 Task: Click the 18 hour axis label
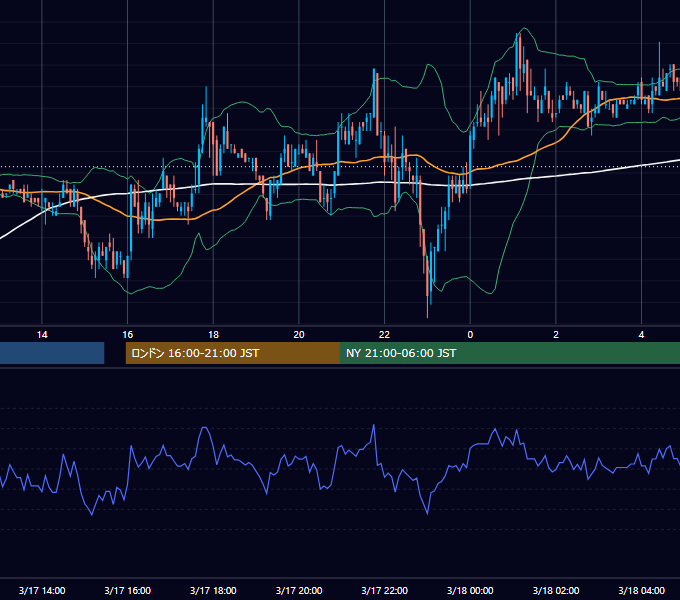tap(213, 335)
